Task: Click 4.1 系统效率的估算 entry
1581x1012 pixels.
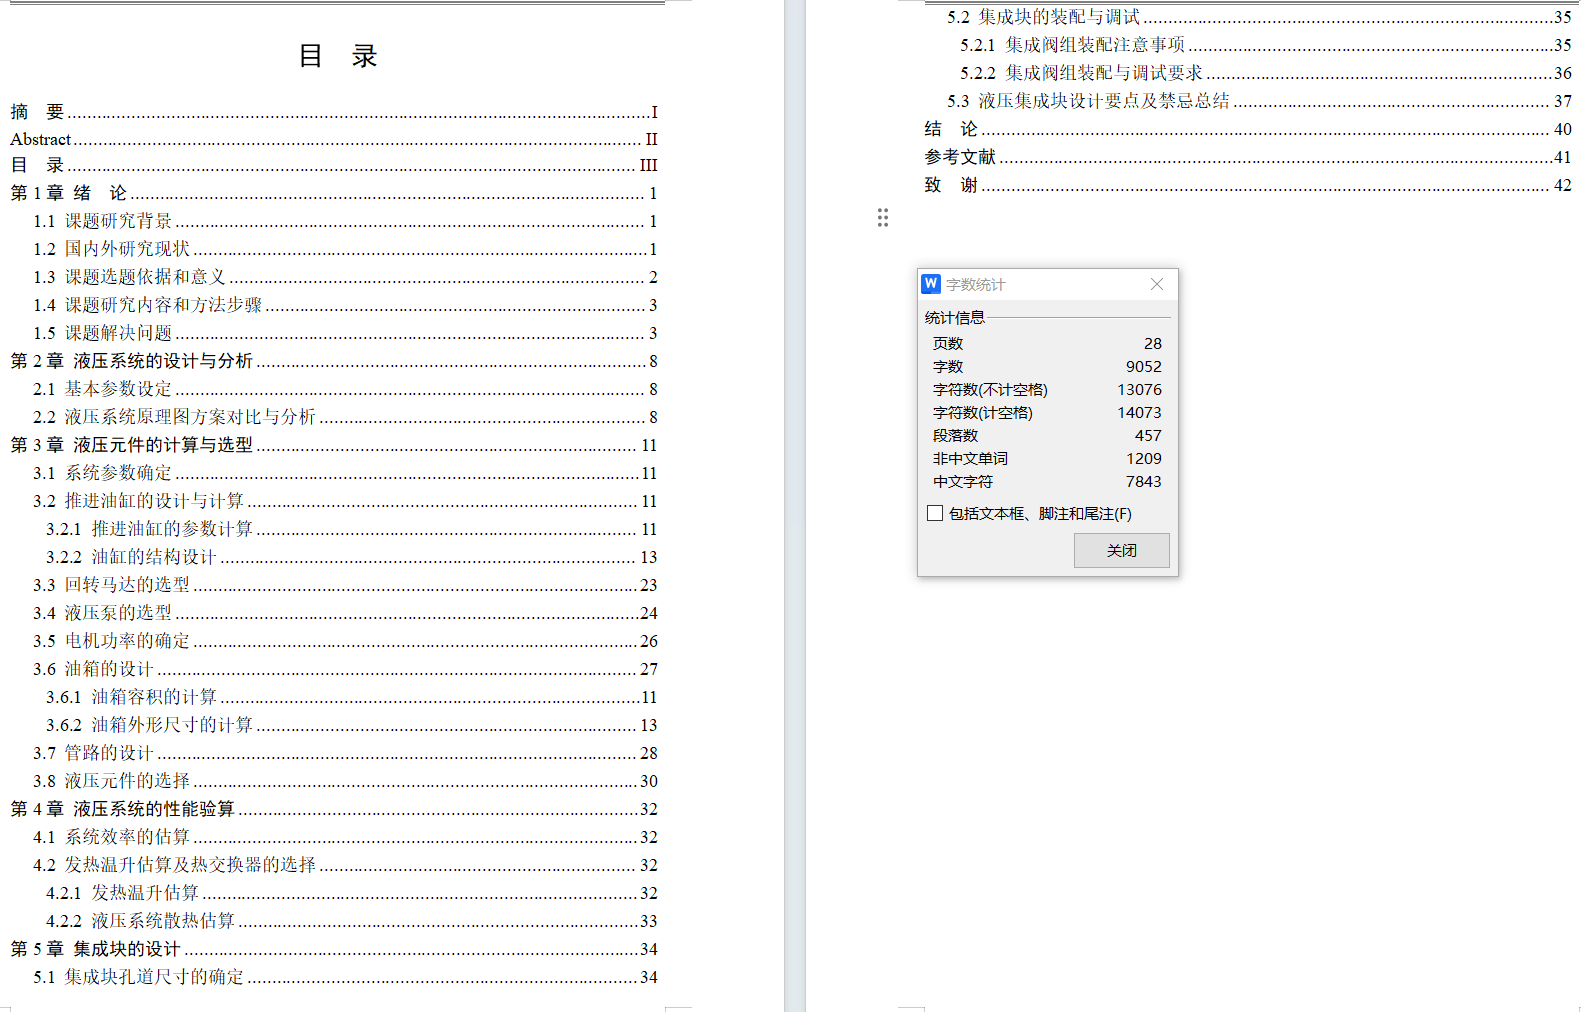Action: point(345,837)
